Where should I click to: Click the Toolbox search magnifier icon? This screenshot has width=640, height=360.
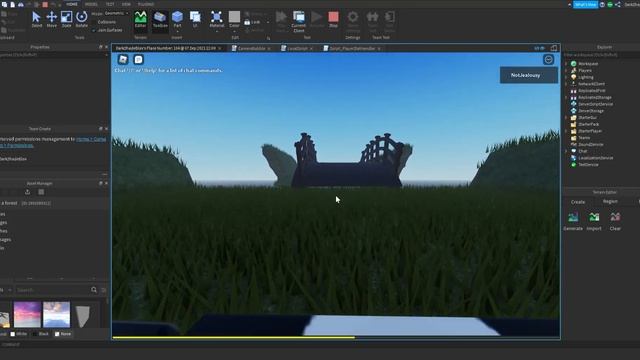click(94, 290)
